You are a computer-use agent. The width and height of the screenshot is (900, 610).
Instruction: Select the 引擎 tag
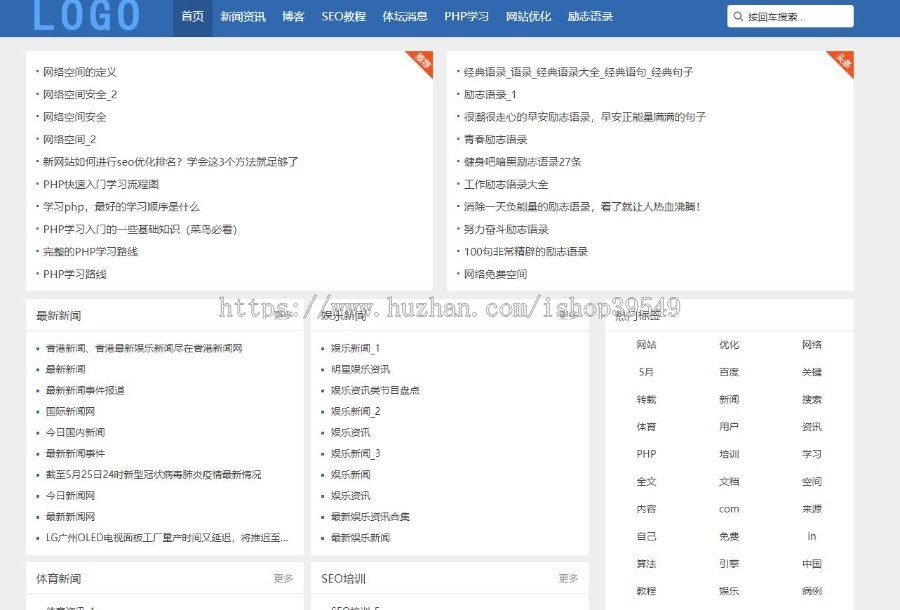[x=729, y=564]
